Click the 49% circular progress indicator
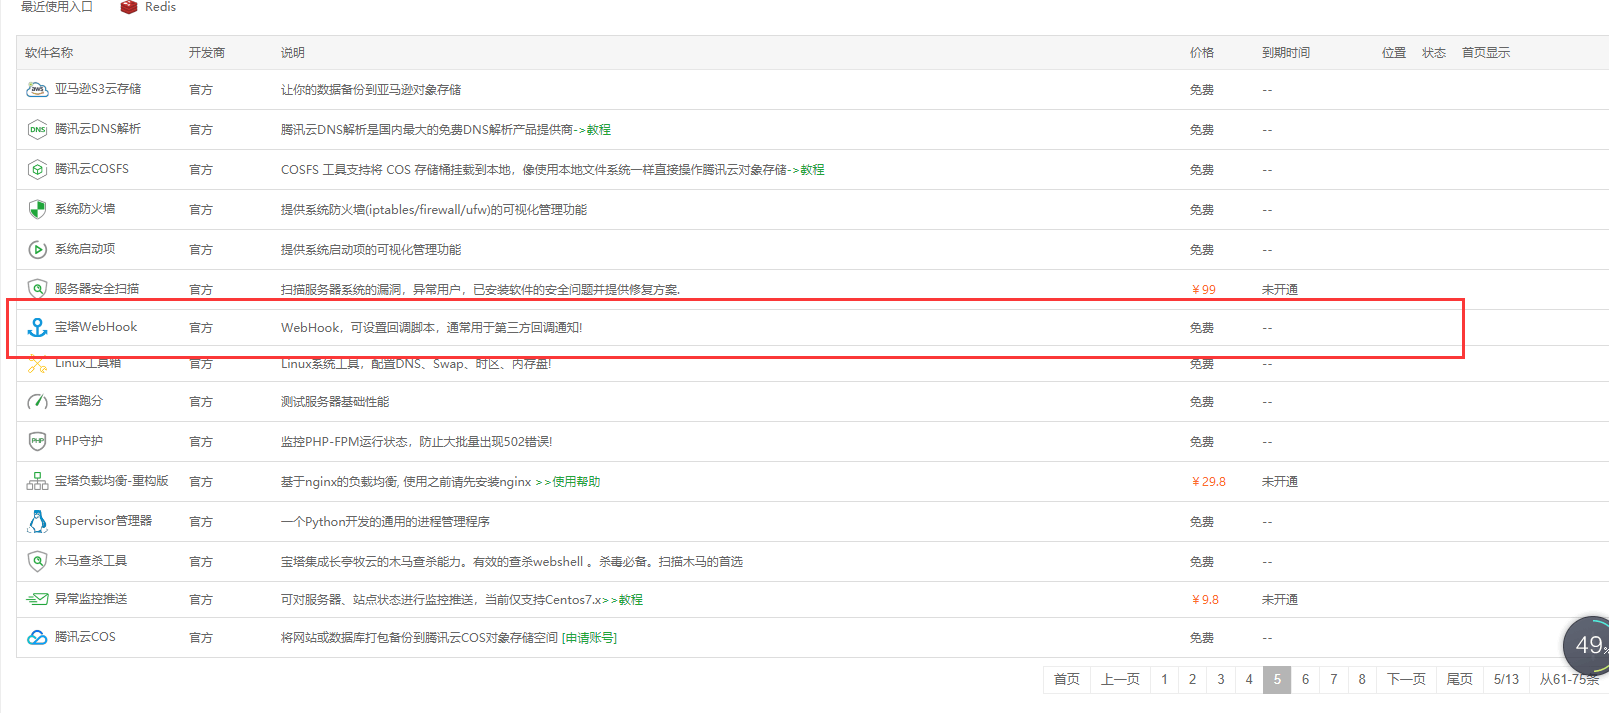Image resolution: width=1609 pixels, height=713 pixels. [x=1588, y=645]
